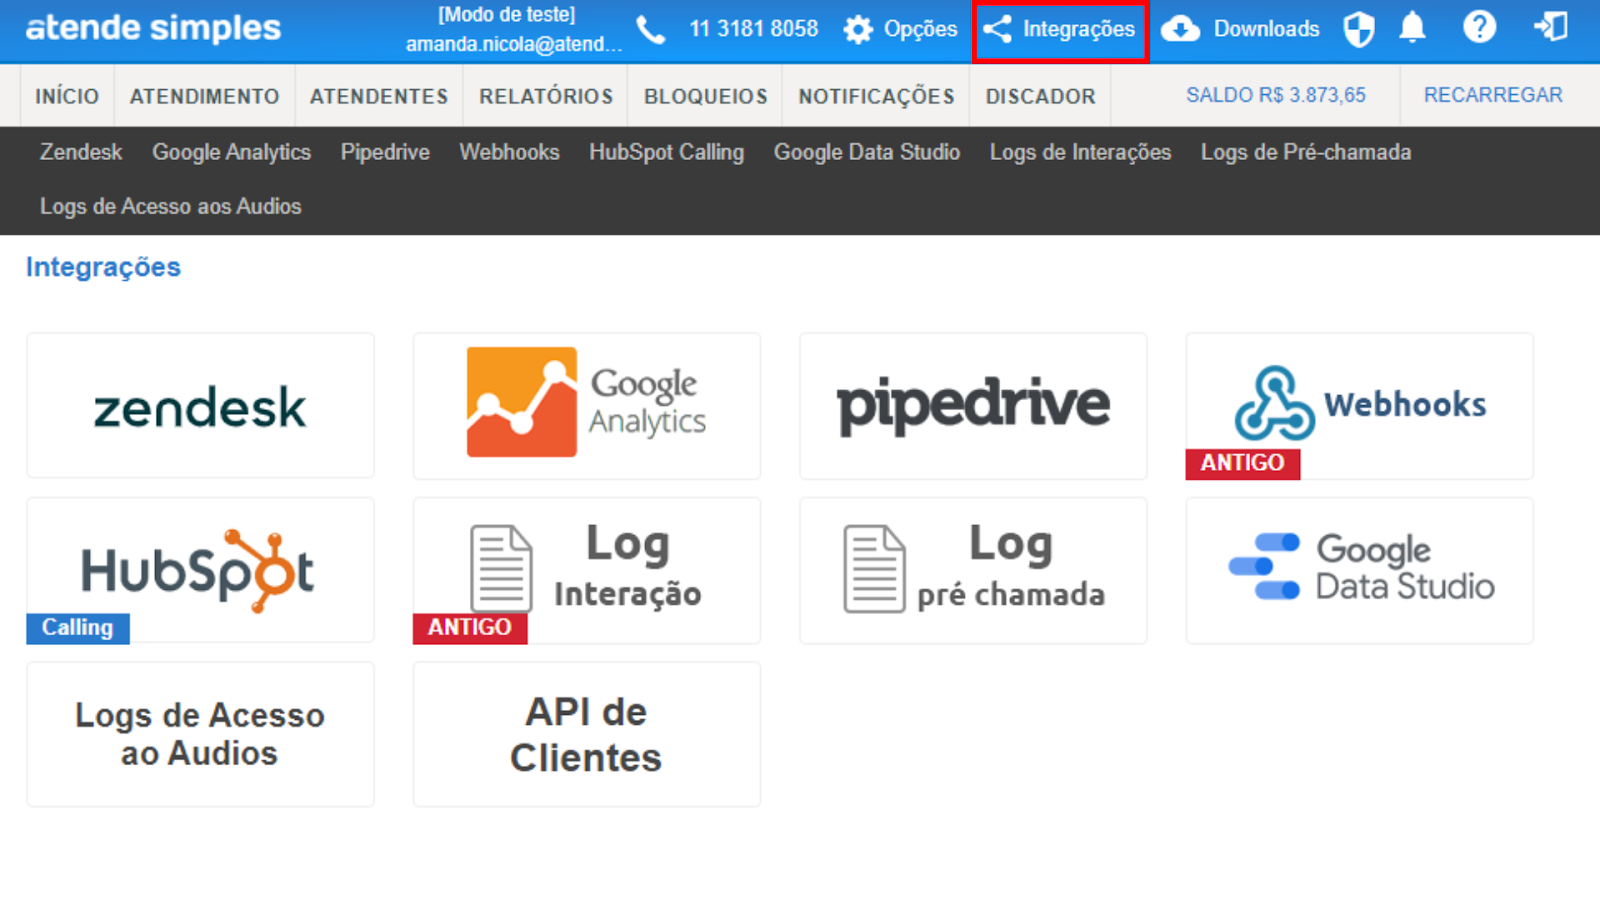Go to the INÍCIO tab
Image resolution: width=1600 pixels, height=900 pixels.
[67, 96]
